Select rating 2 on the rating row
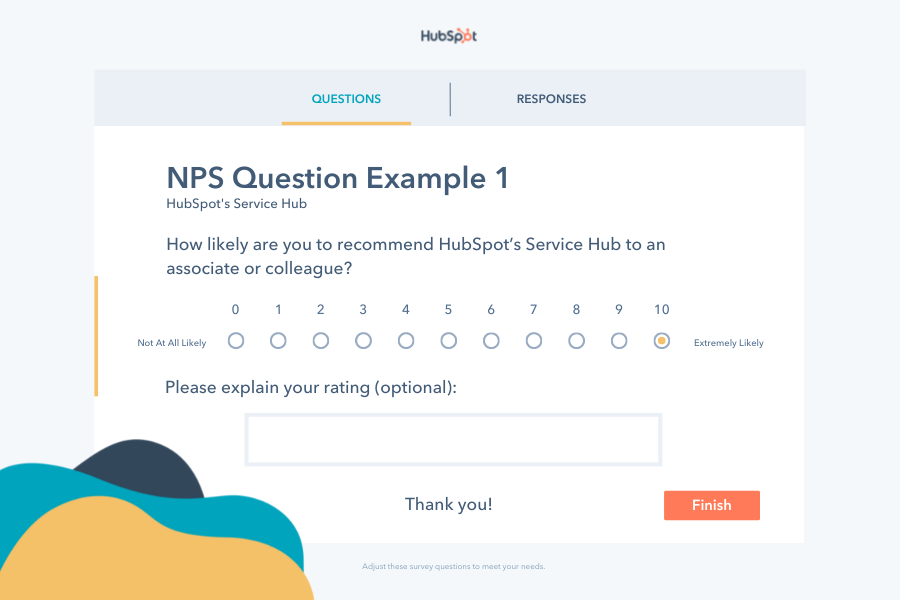This screenshot has height=600, width=900. pos(320,340)
